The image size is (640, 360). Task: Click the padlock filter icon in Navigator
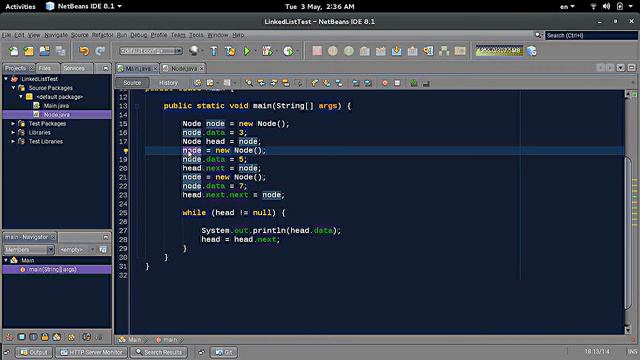(45, 337)
